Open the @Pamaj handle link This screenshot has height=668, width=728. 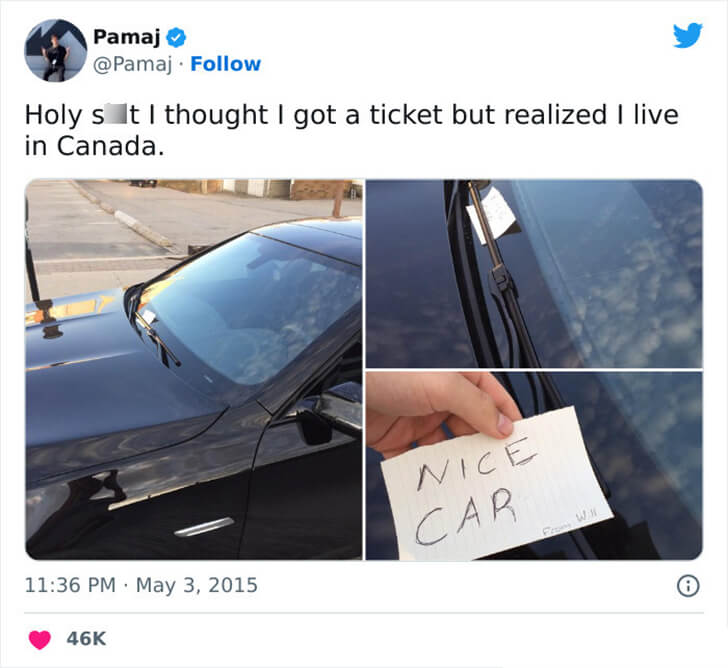point(132,64)
